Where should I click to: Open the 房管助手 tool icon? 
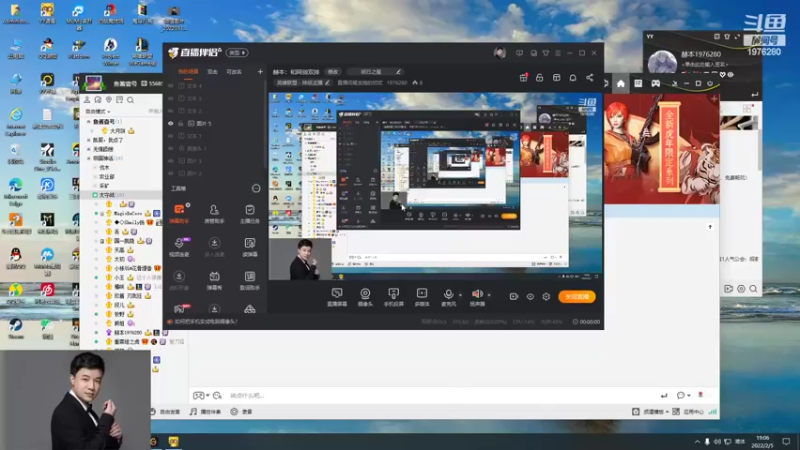(214, 213)
